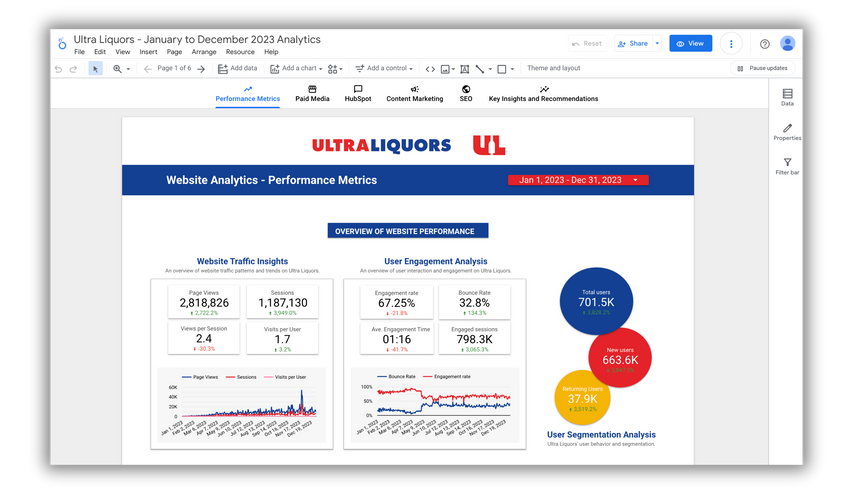Click Pause updates toggle
This screenshot has width=853, height=494.
(763, 69)
